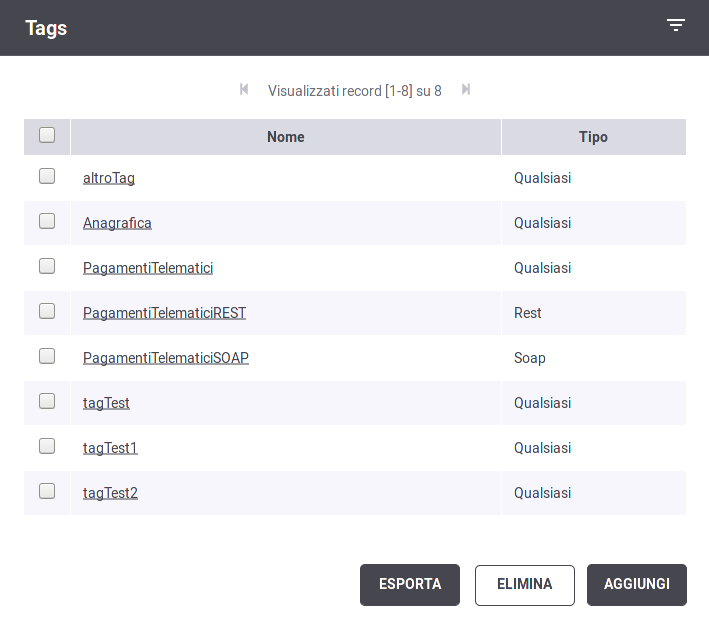Check the box for Anagrafica
This screenshot has height=633, width=709.
(x=47, y=221)
